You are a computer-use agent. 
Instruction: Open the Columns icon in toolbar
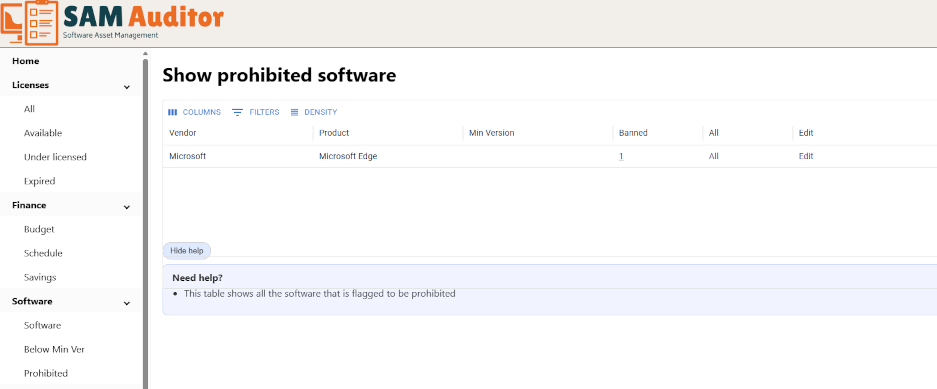click(173, 112)
